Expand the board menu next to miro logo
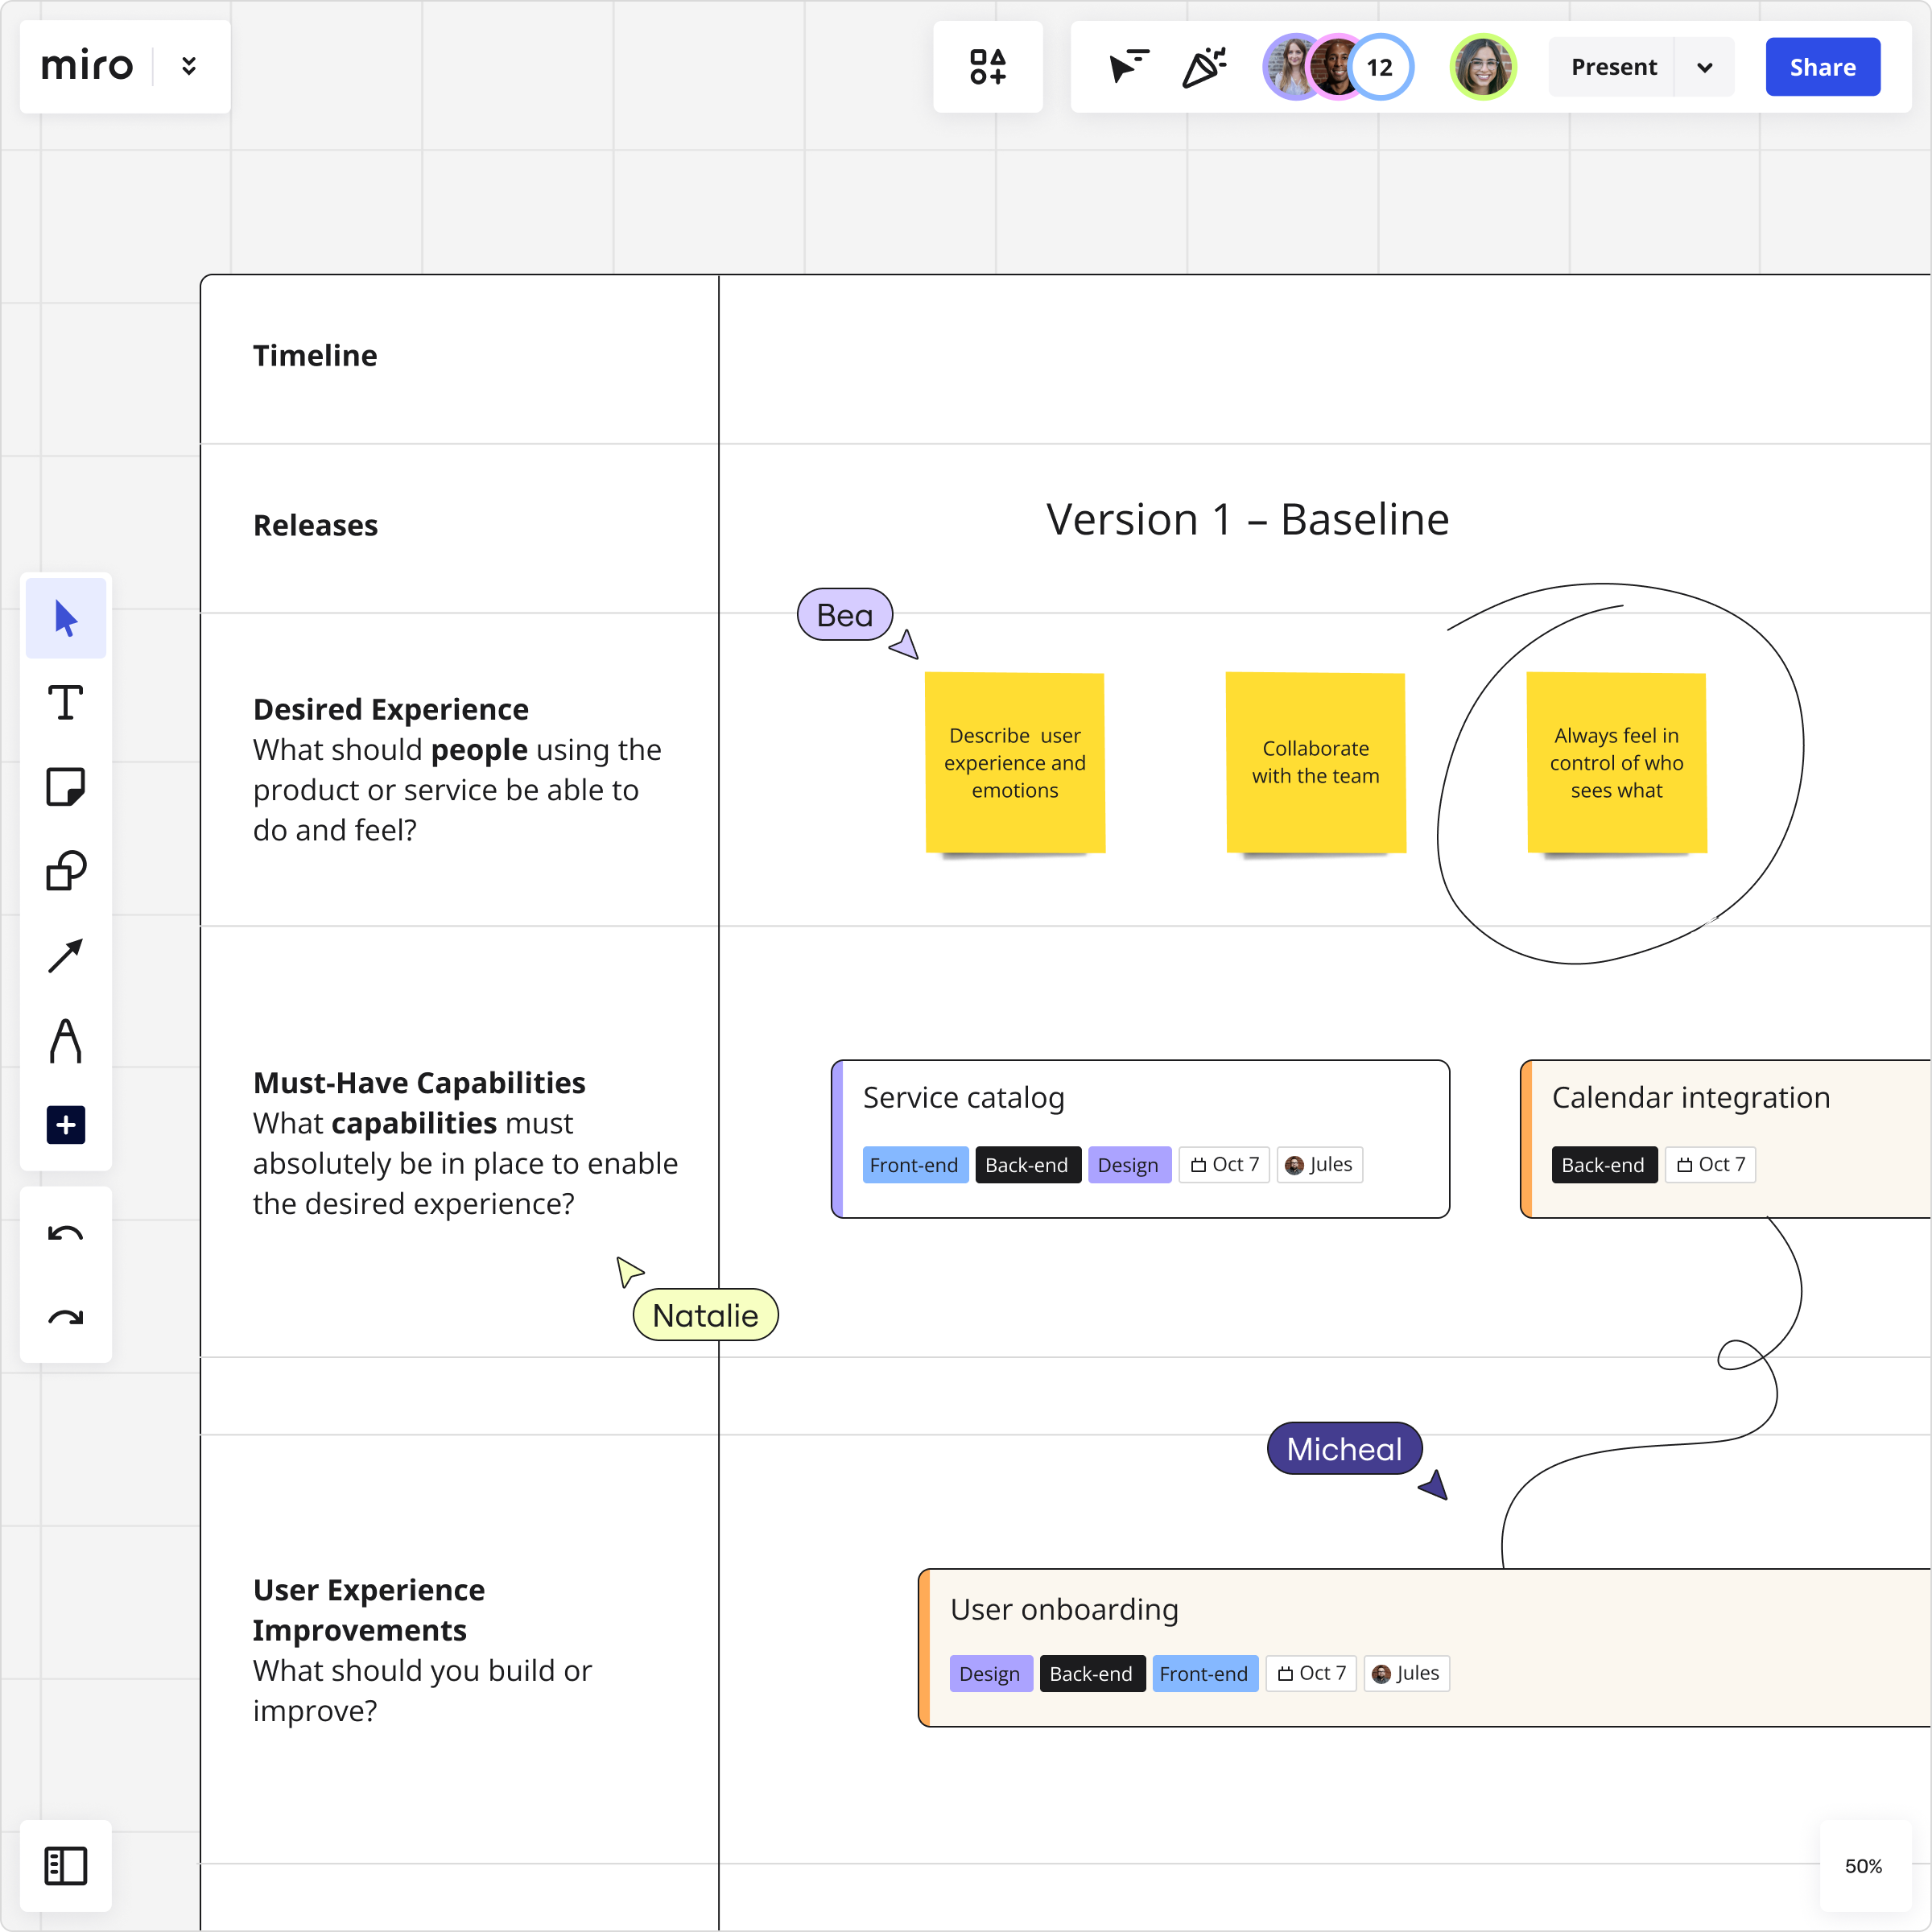Screen dimensions: 1932x1932 pos(189,67)
